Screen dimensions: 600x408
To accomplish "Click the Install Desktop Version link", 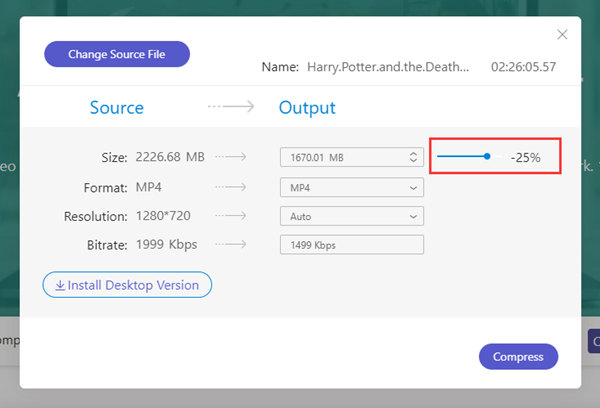I will [127, 285].
